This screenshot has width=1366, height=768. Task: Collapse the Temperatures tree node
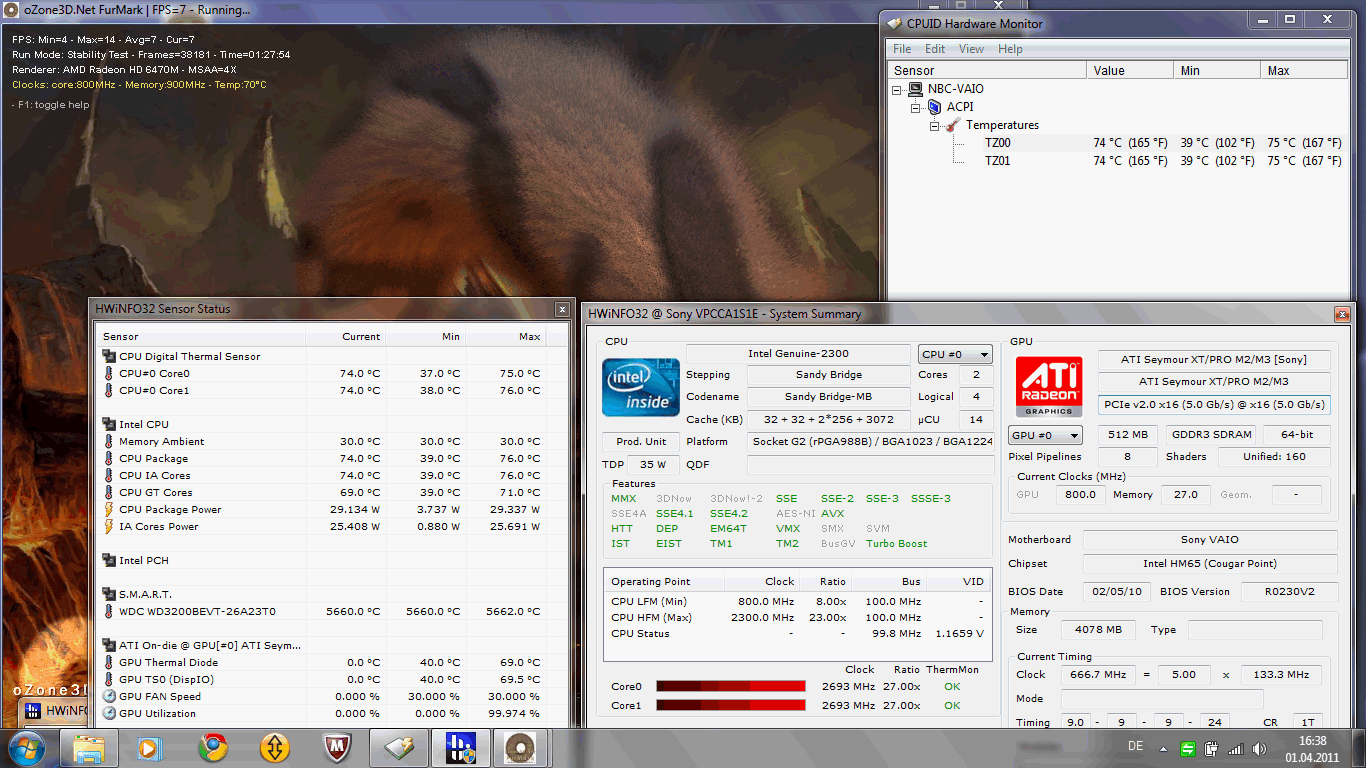[x=934, y=125]
